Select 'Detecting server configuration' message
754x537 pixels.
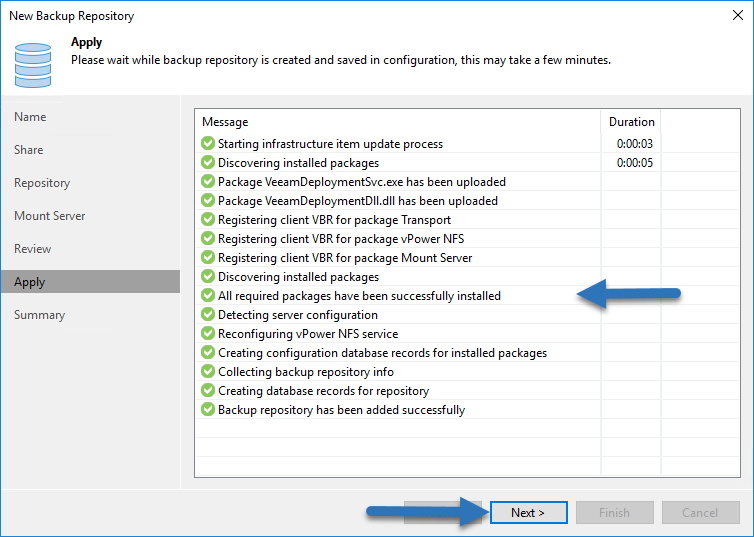[298, 315]
